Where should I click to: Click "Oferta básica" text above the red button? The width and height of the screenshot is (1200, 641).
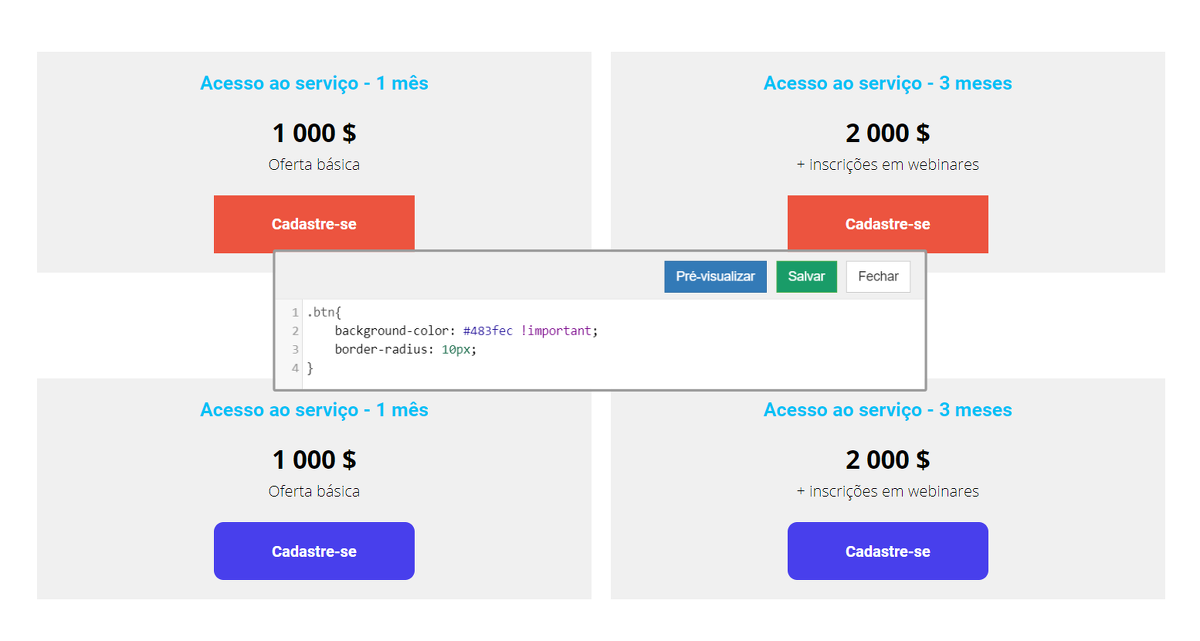(314, 165)
